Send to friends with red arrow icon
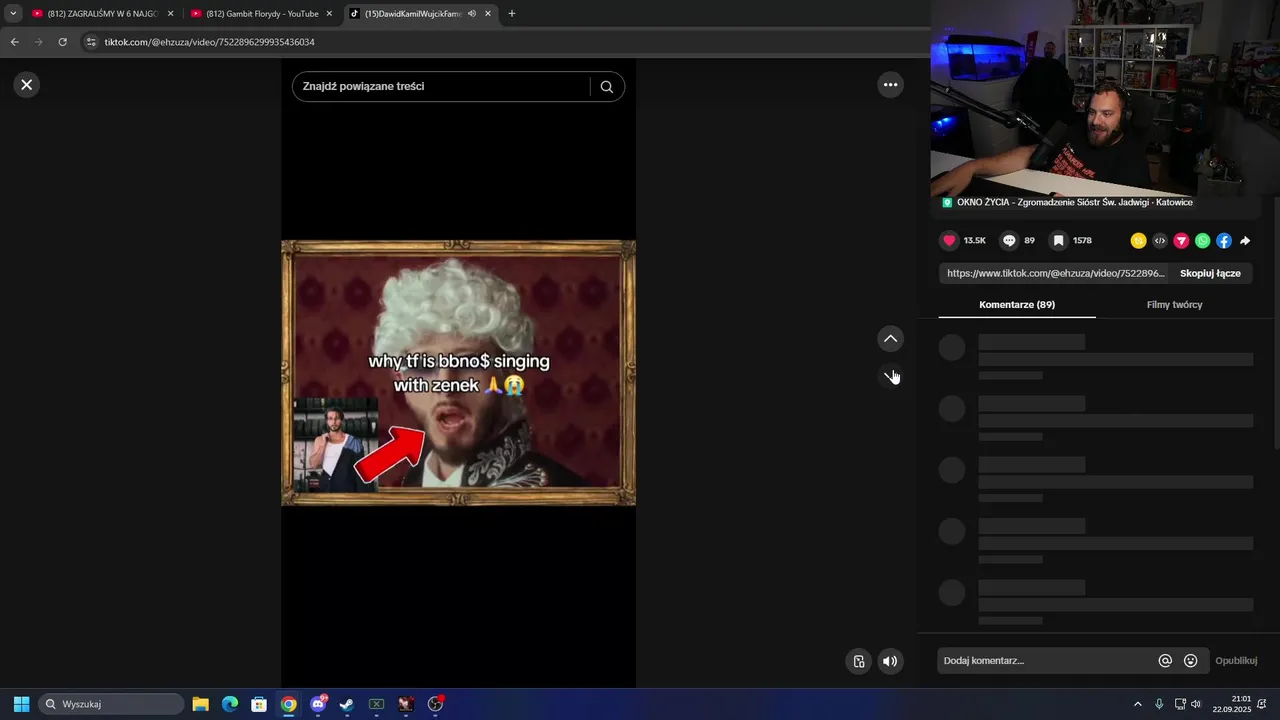This screenshot has height=720, width=1280. [x=1181, y=241]
